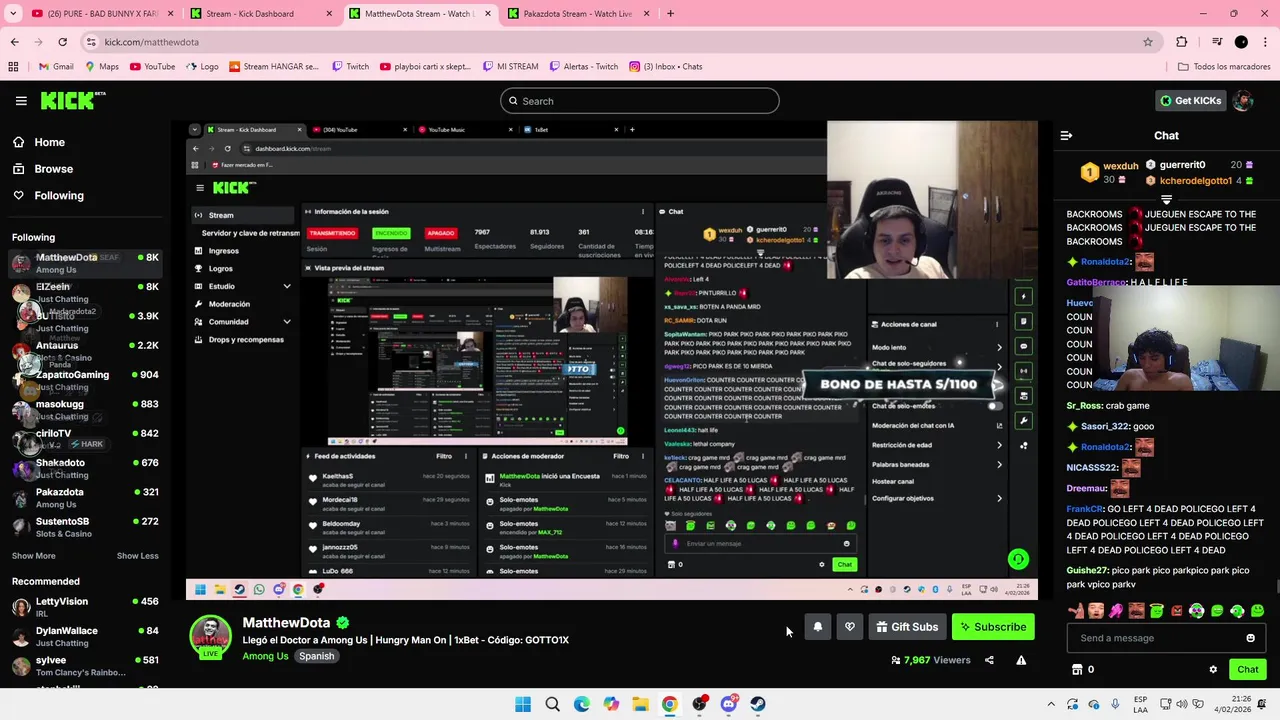Open the MI STREAM bookmark
This screenshot has width=1280, height=720.
[509, 67]
